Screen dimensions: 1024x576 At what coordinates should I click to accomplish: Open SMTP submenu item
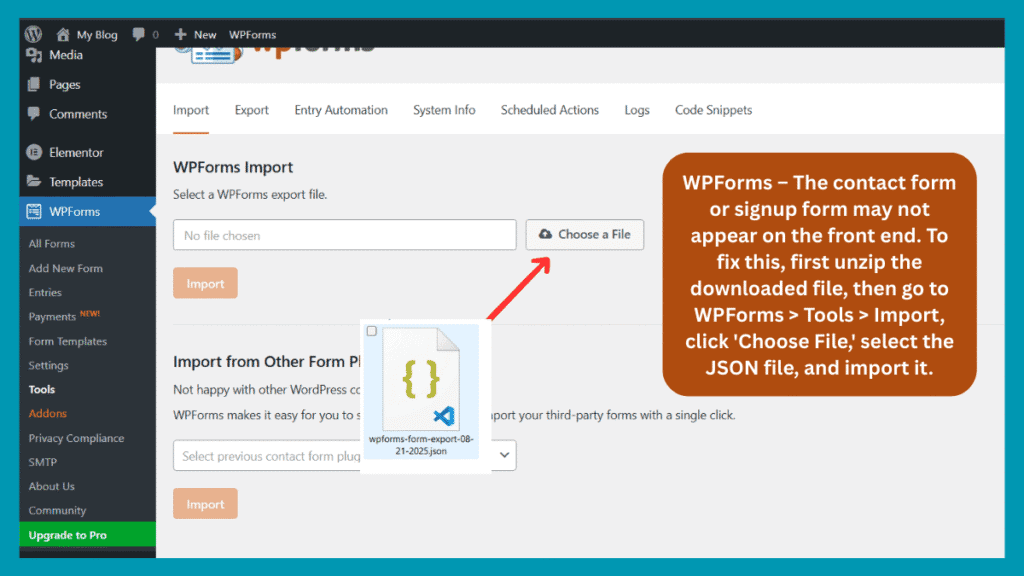(42, 462)
